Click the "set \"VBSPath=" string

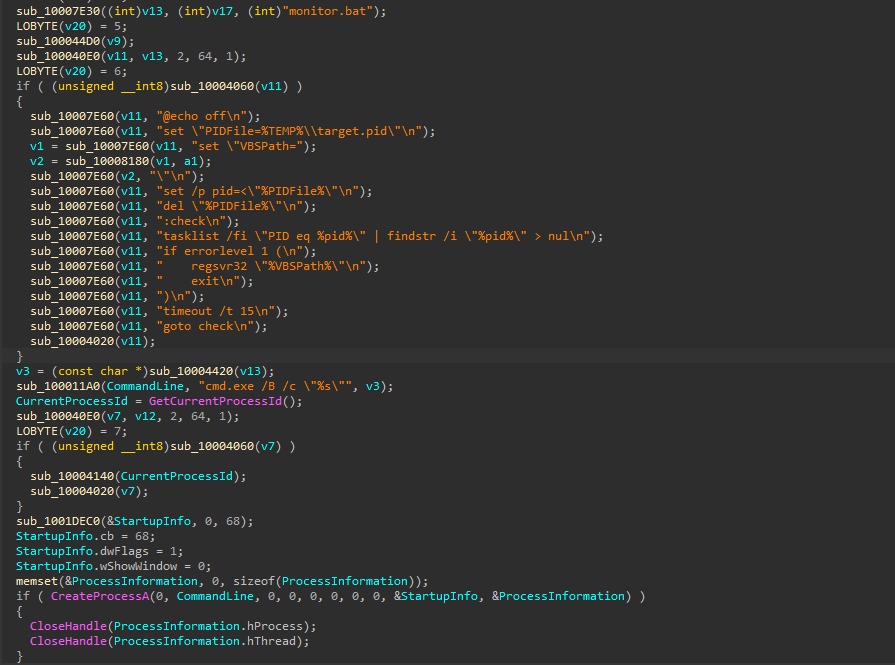tap(247, 146)
